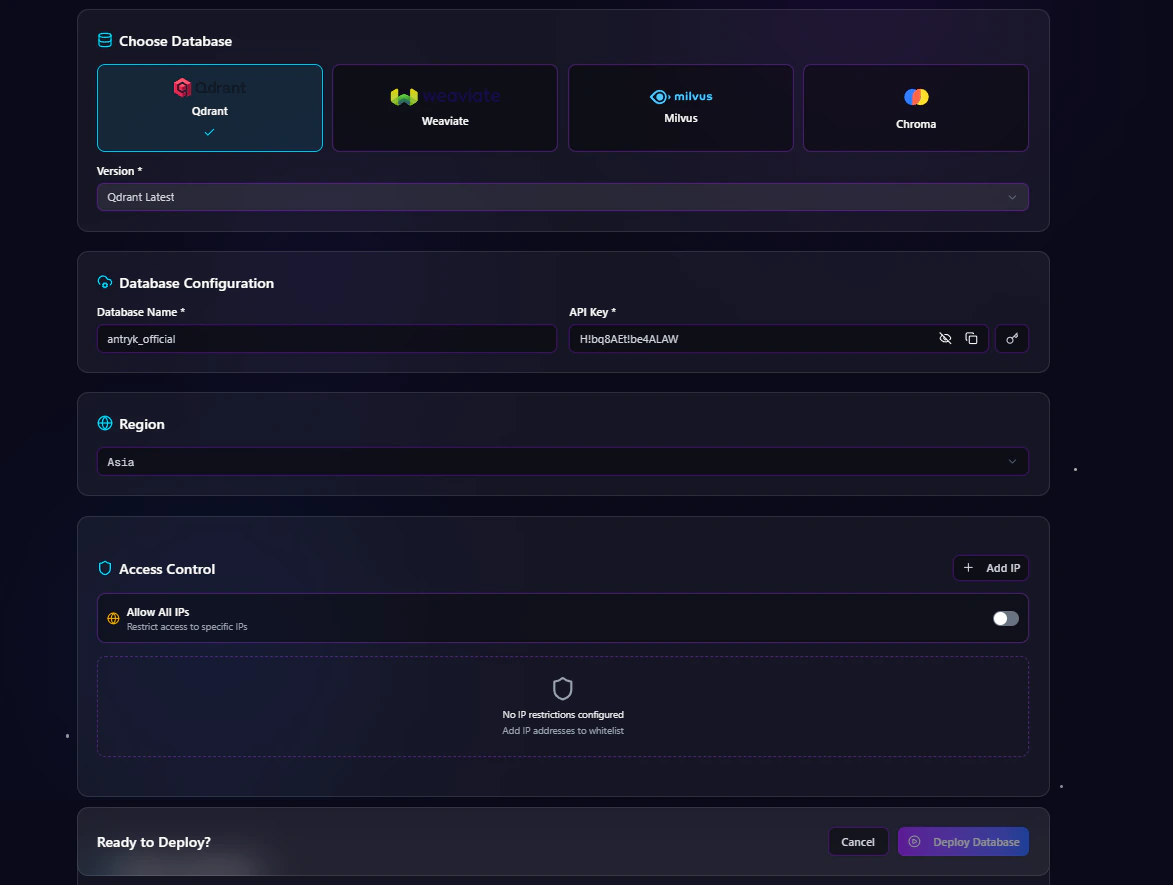Click the shield icon above No IP restrictions
The image size is (1173, 885).
coord(563,688)
